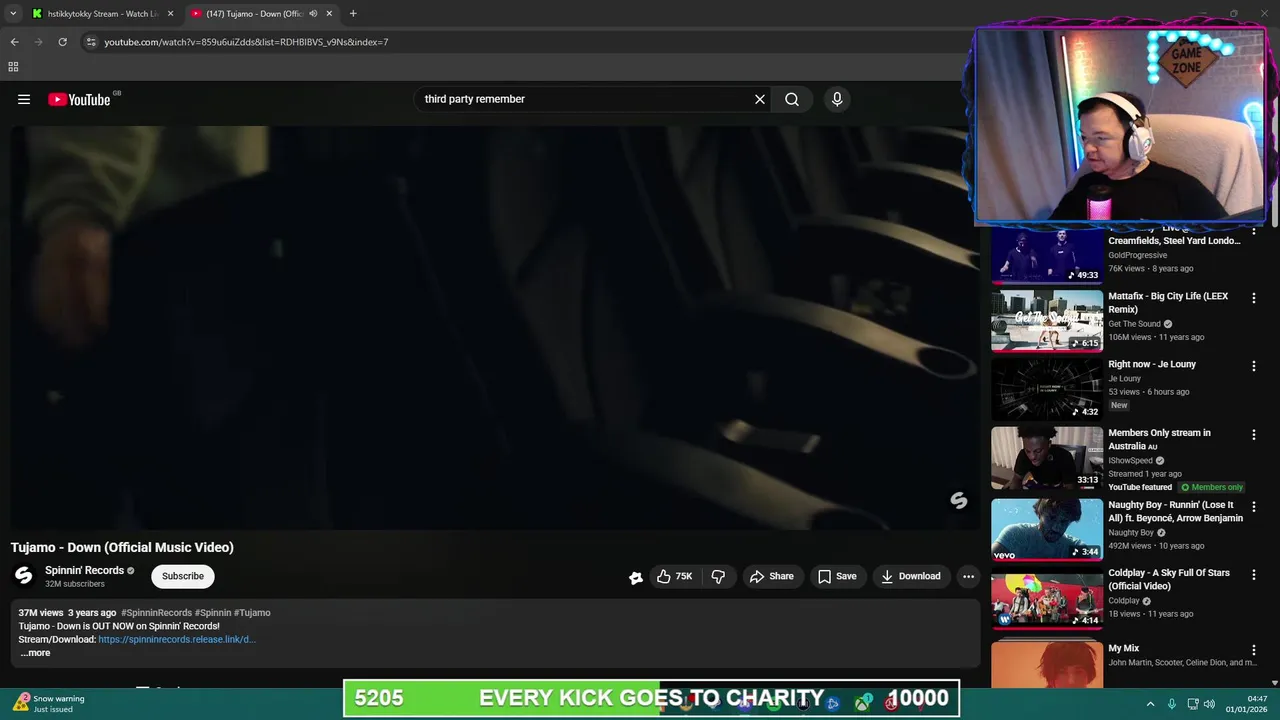Show hidden system tray icons chevron

pyautogui.click(x=1150, y=704)
